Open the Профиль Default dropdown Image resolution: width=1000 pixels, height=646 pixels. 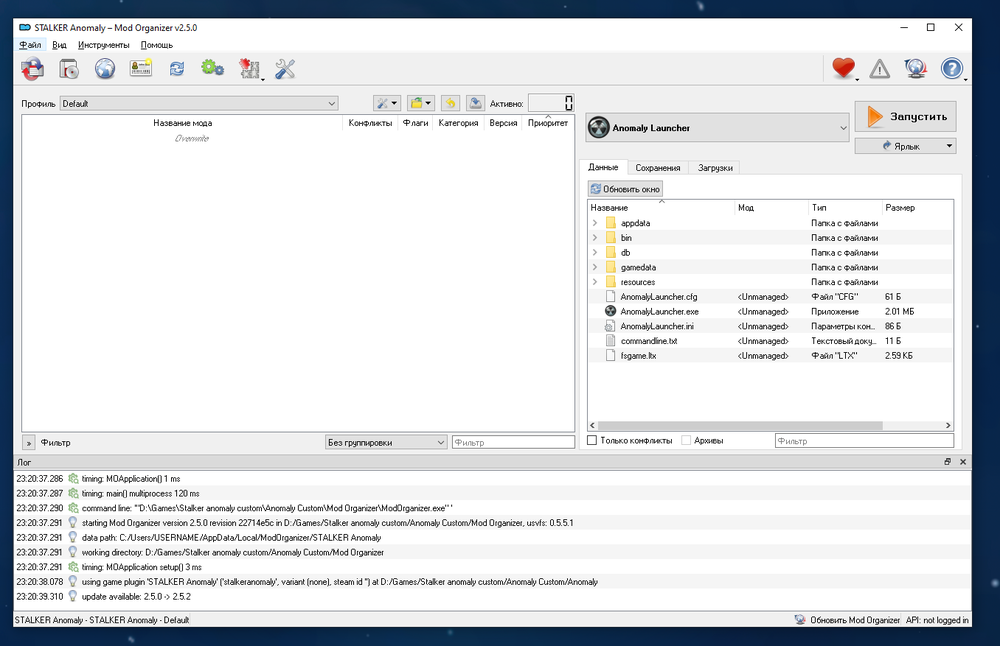(199, 103)
